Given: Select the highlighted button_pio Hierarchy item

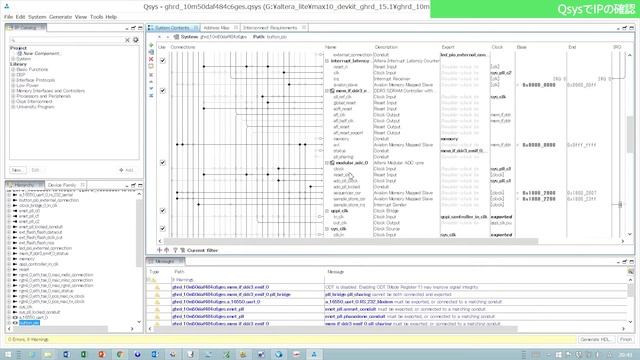Looking at the screenshot, I should click(29, 323).
